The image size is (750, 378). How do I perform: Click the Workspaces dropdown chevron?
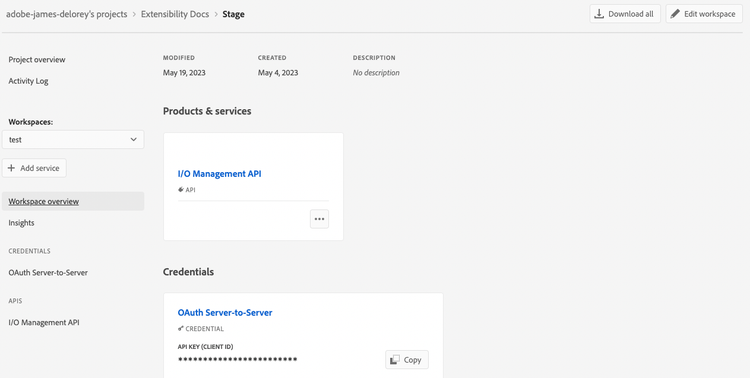(133, 140)
